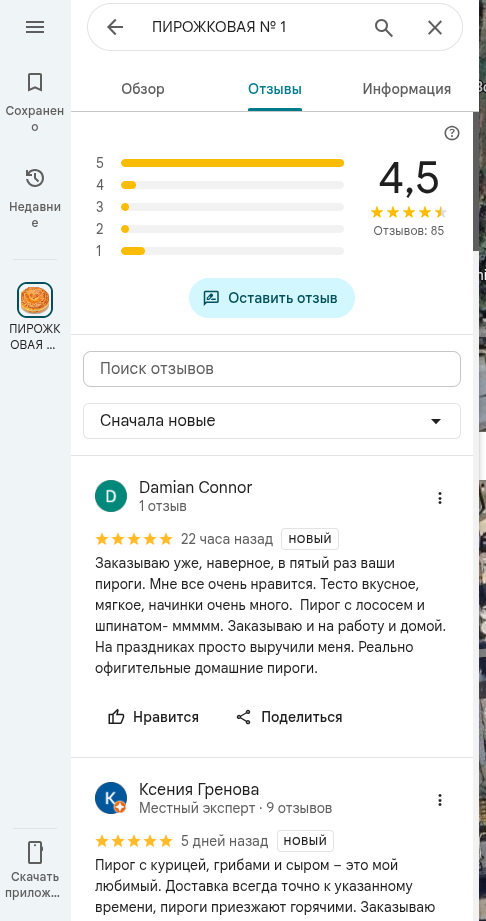The image size is (486, 921).
Task: Click the 3-star rating bar
Action: point(232,207)
